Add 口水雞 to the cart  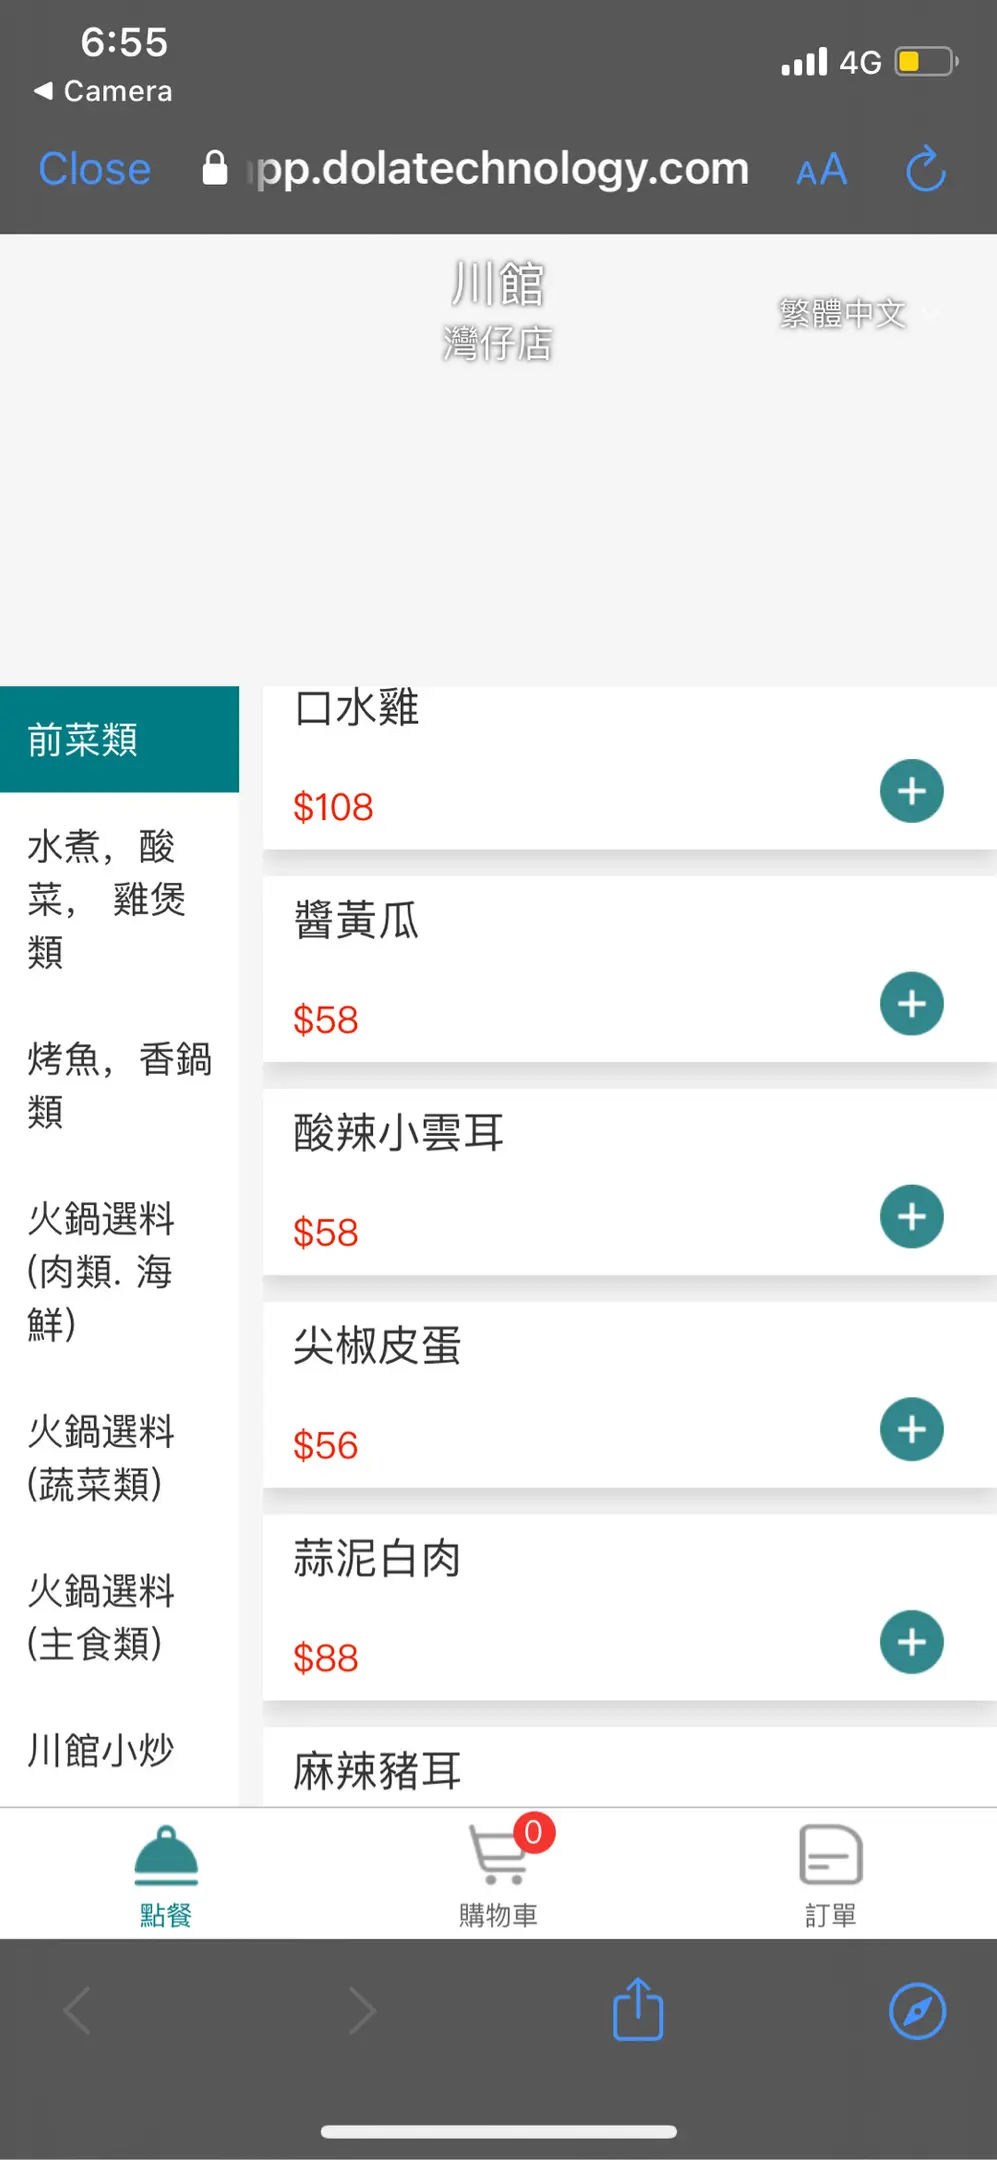pos(911,792)
